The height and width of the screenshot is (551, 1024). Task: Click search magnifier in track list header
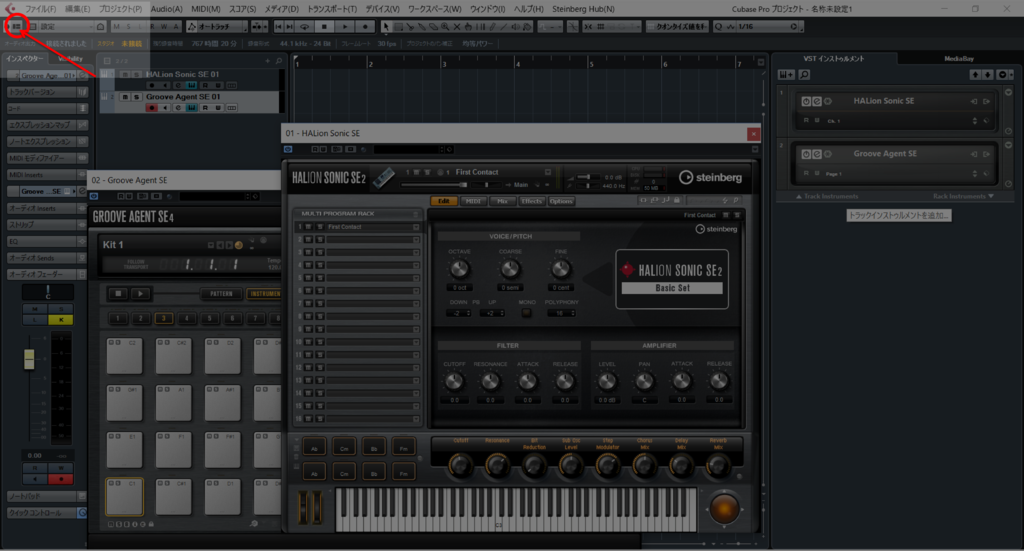pyautogui.click(x=279, y=61)
